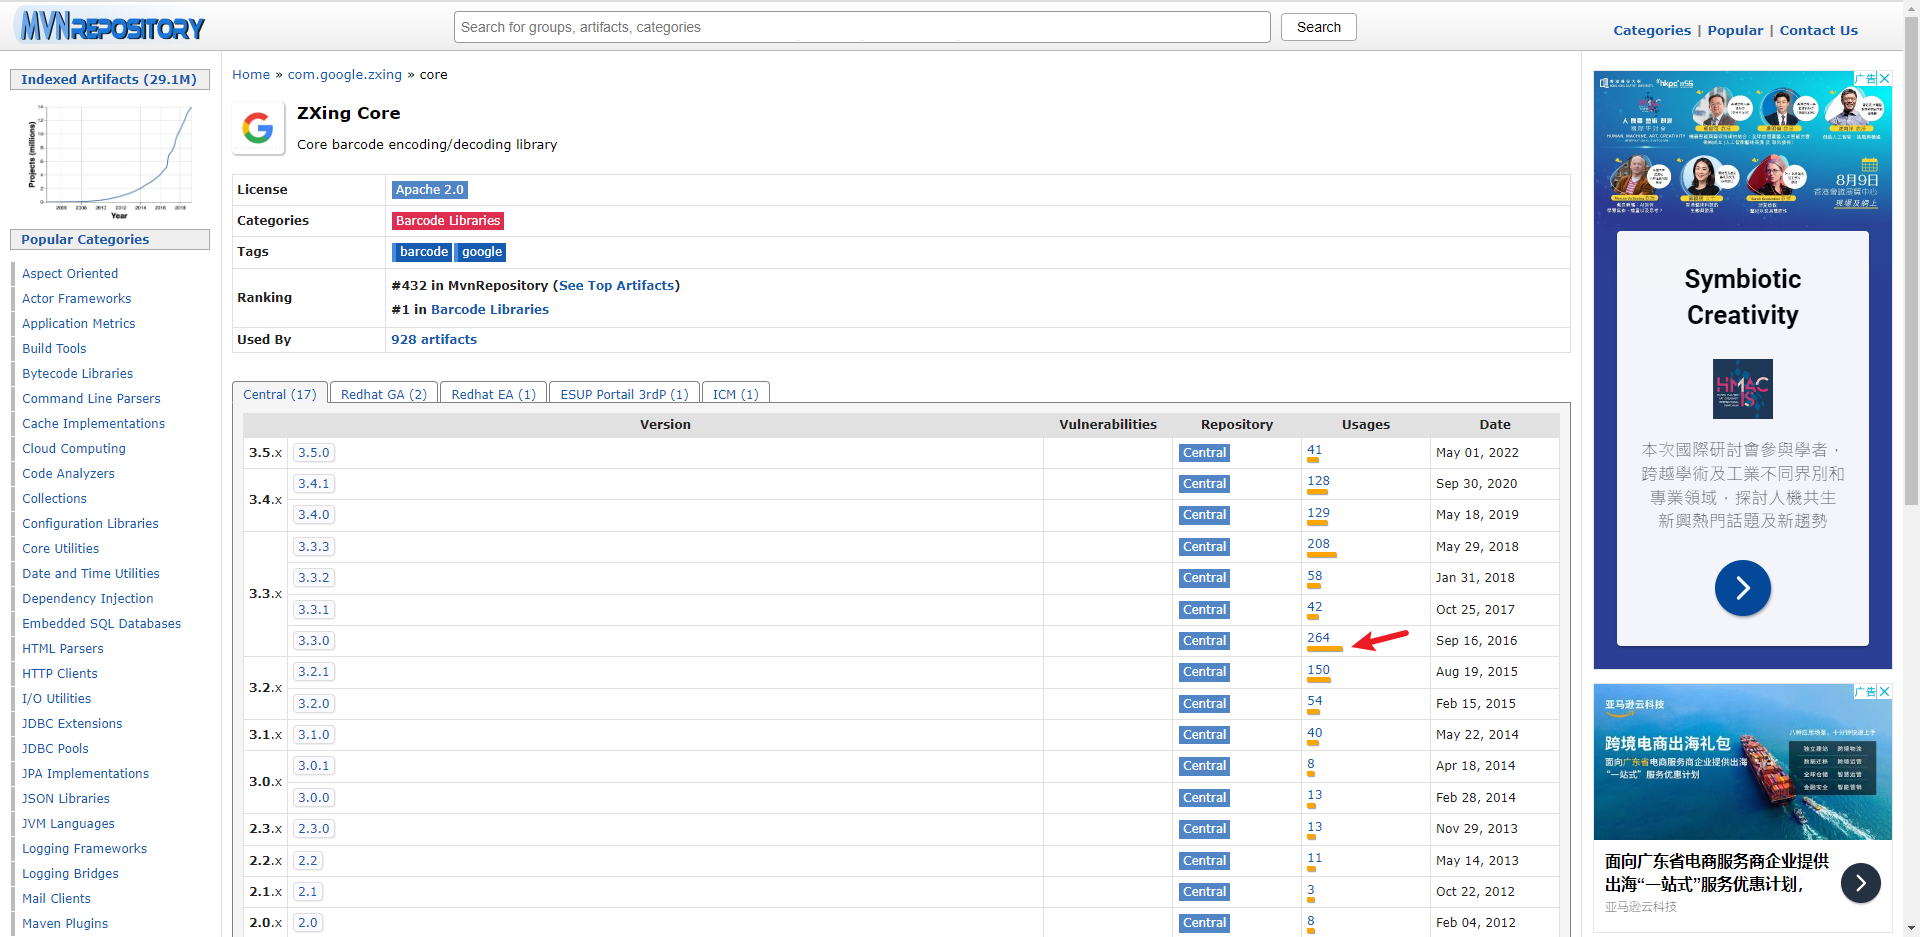The image size is (1920, 937).
Task: Click the blue arrow in Symbiotic Creativity ad
Action: 1742,588
